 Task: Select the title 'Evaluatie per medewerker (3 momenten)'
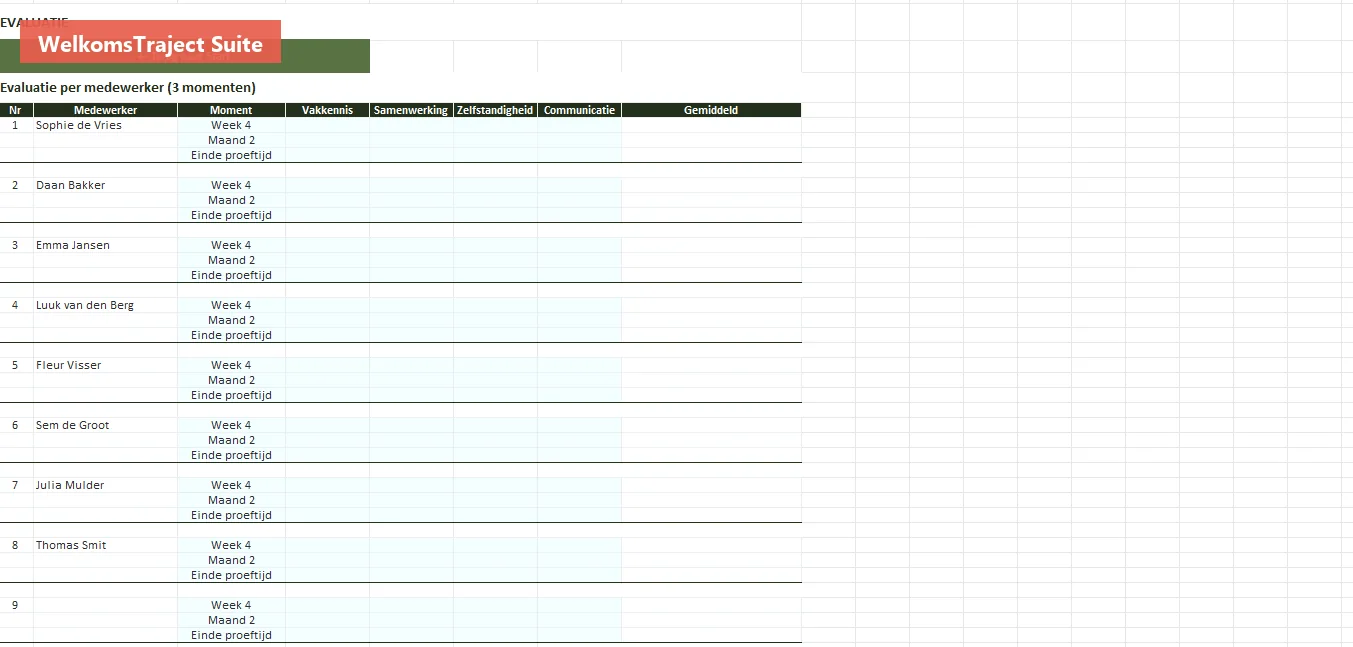coord(128,88)
